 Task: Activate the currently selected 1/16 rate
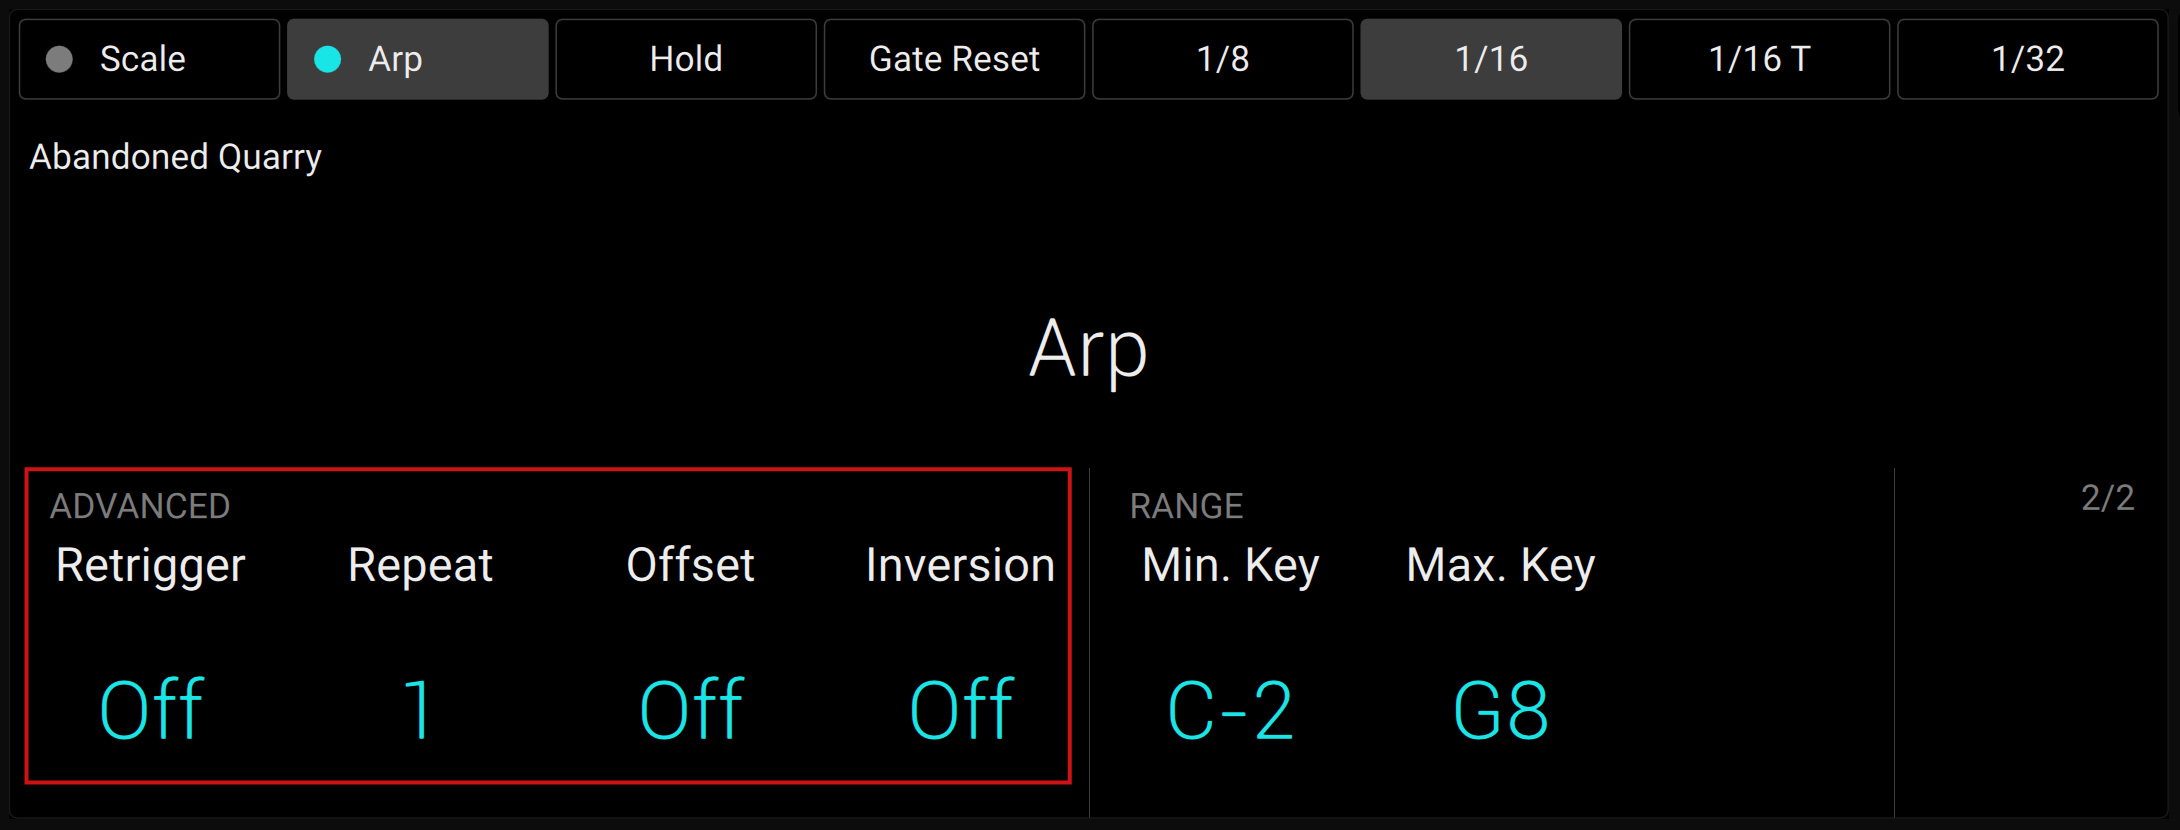coord(1490,59)
